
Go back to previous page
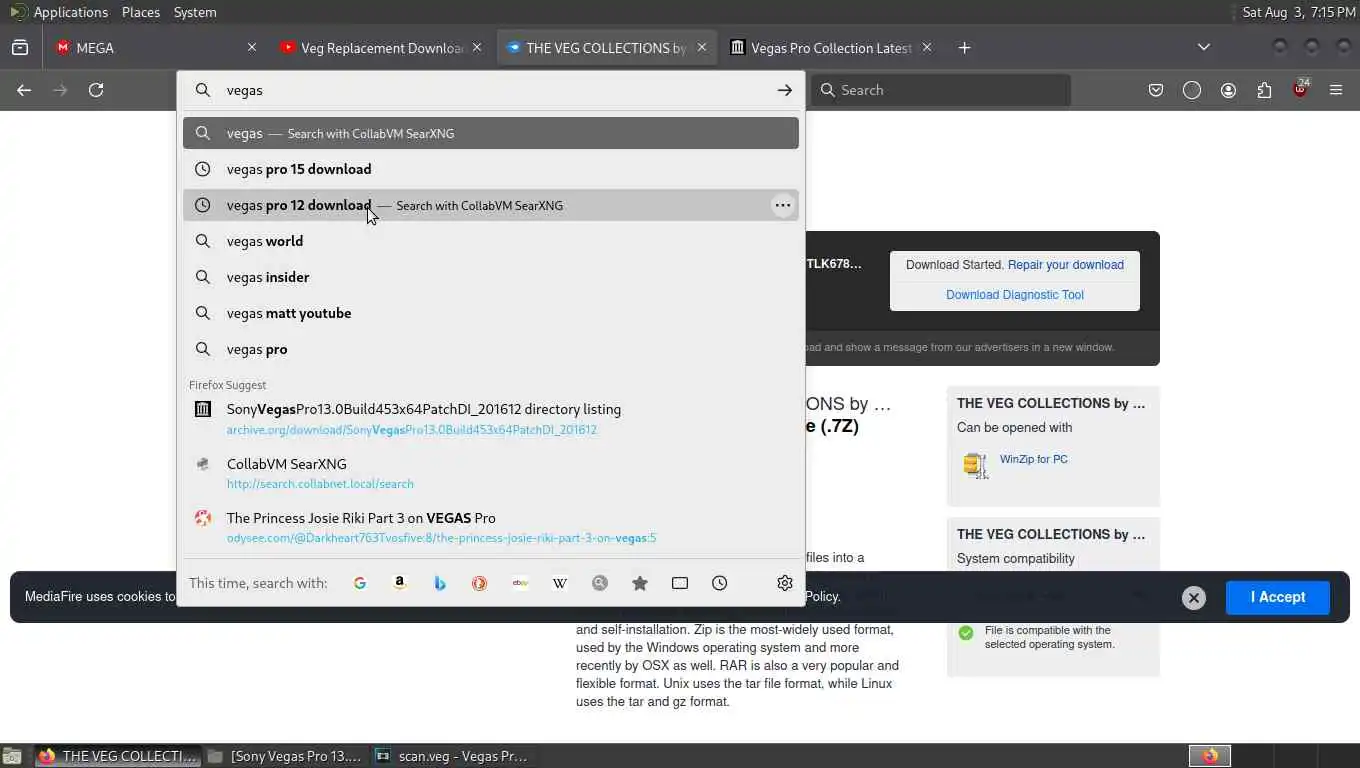tap(24, 90)
